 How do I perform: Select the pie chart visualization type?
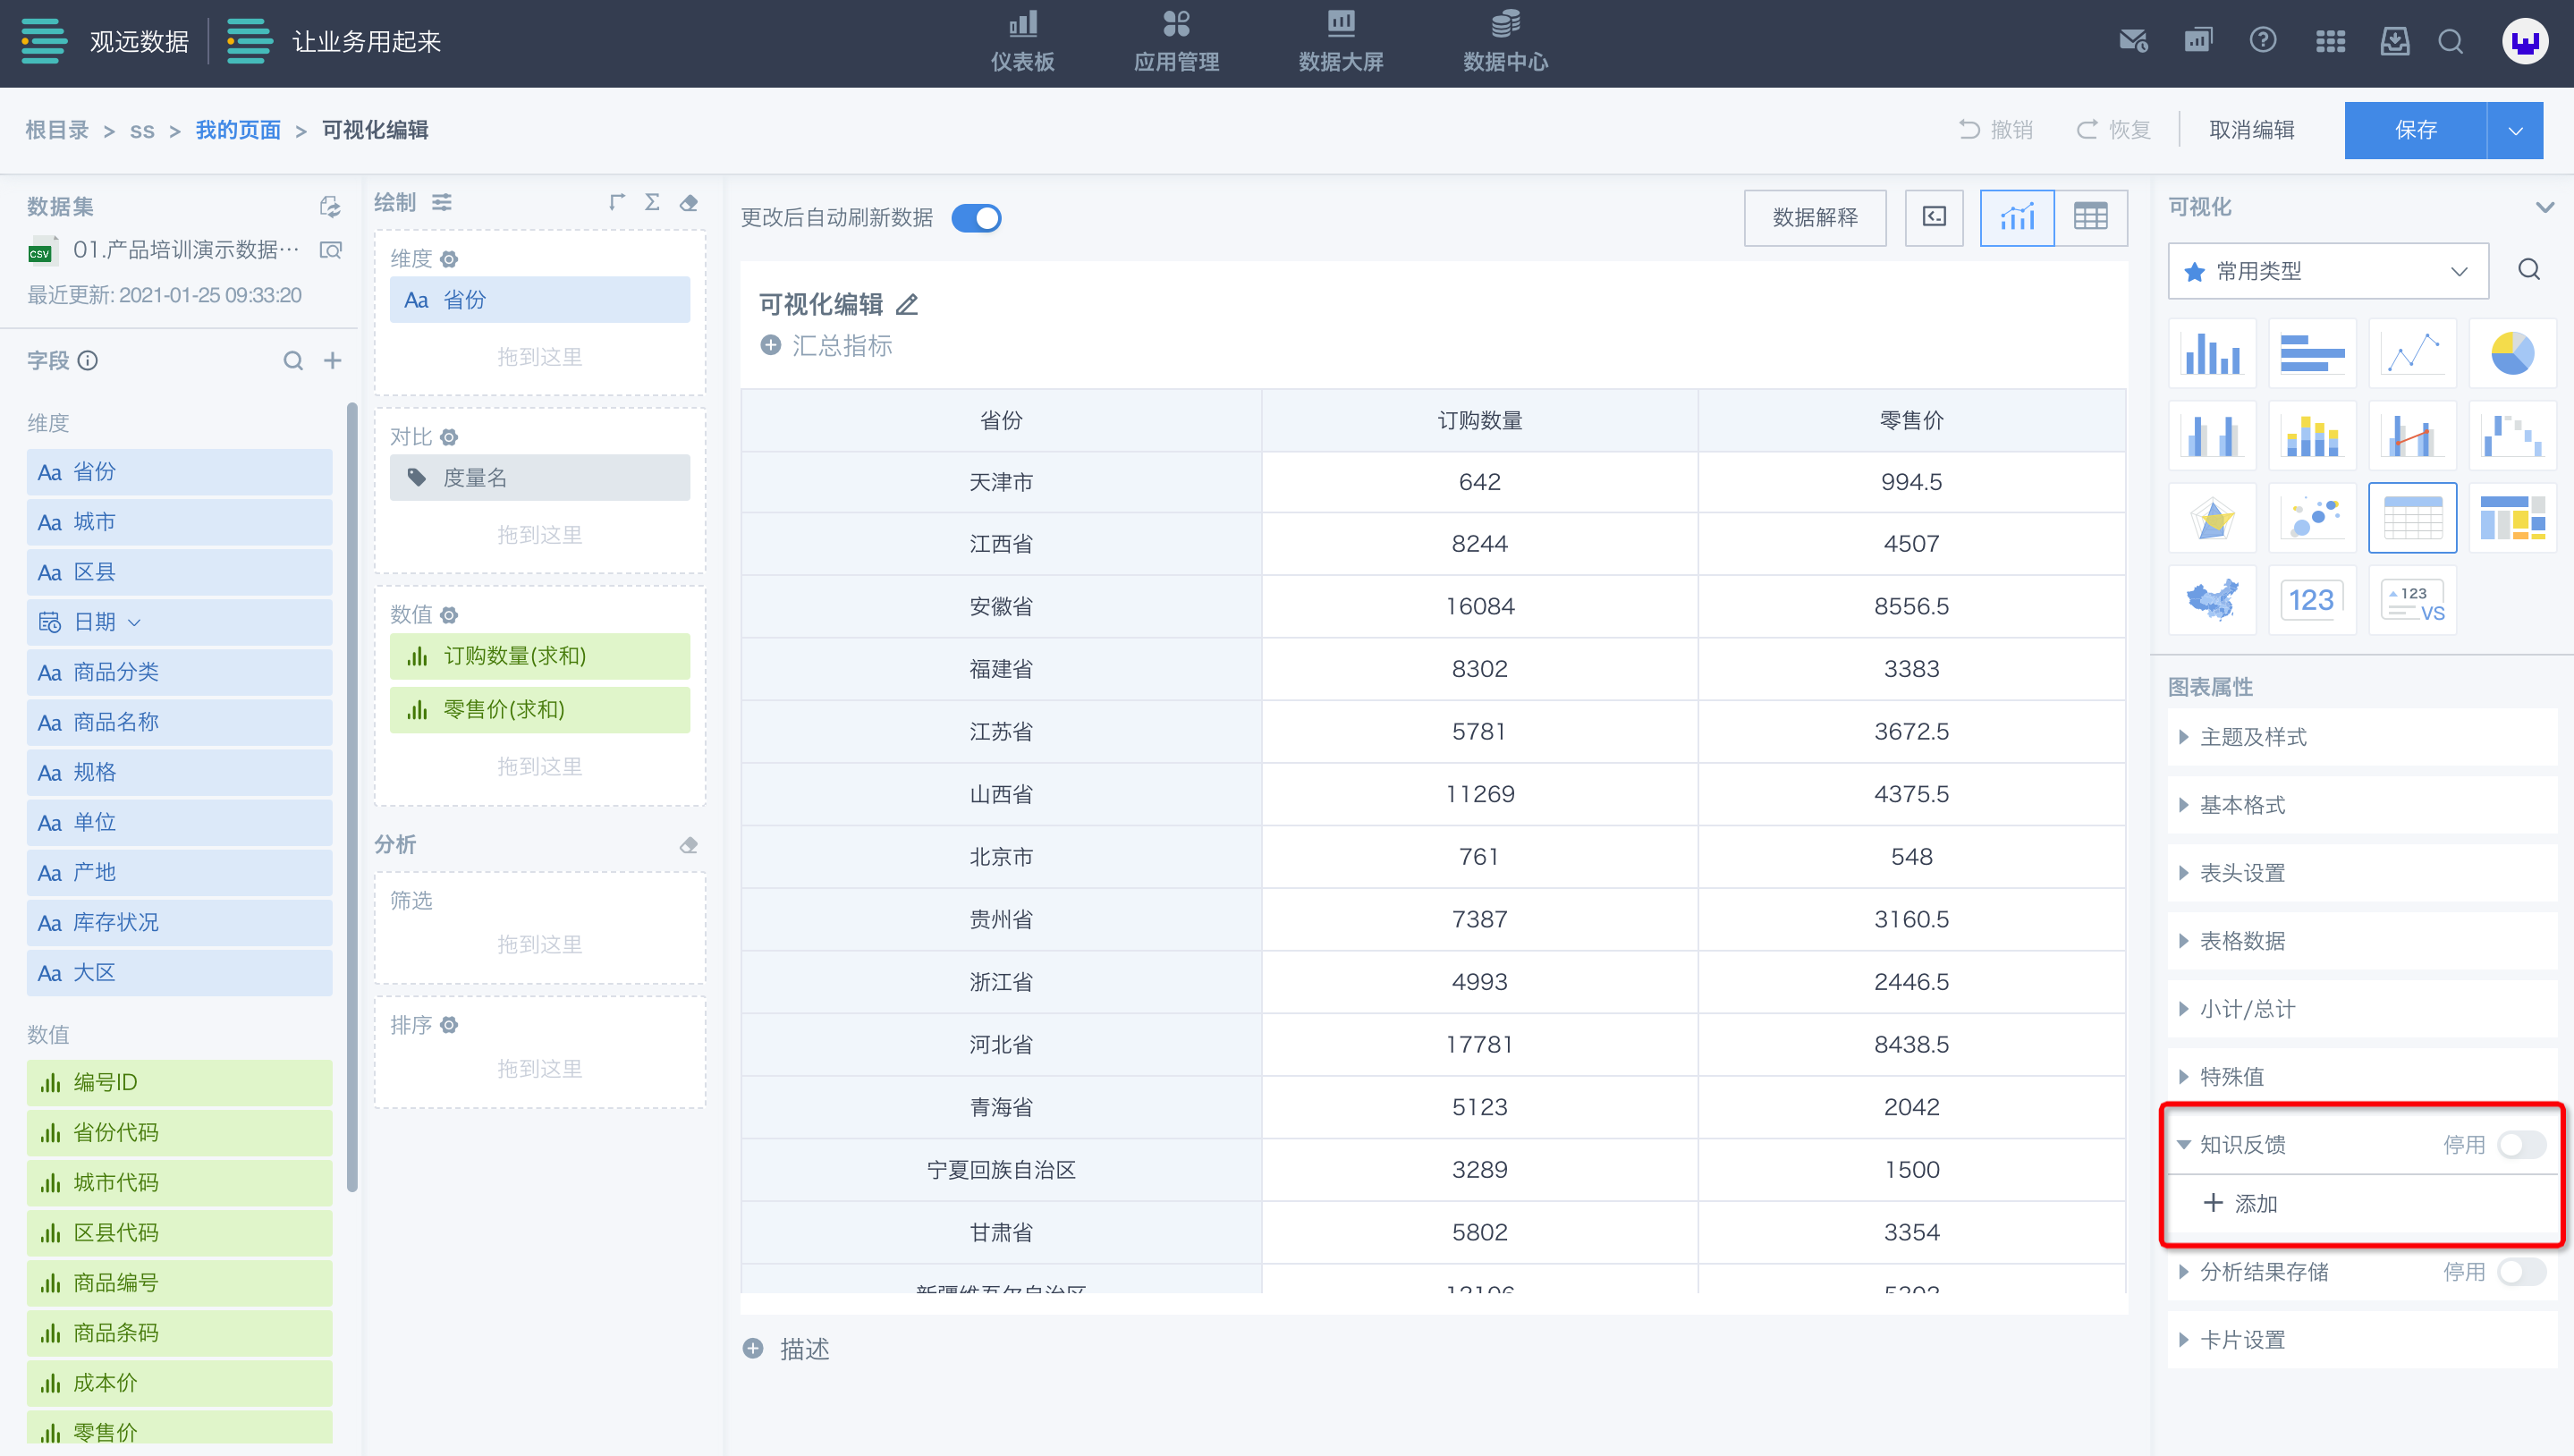(2511, 353)
